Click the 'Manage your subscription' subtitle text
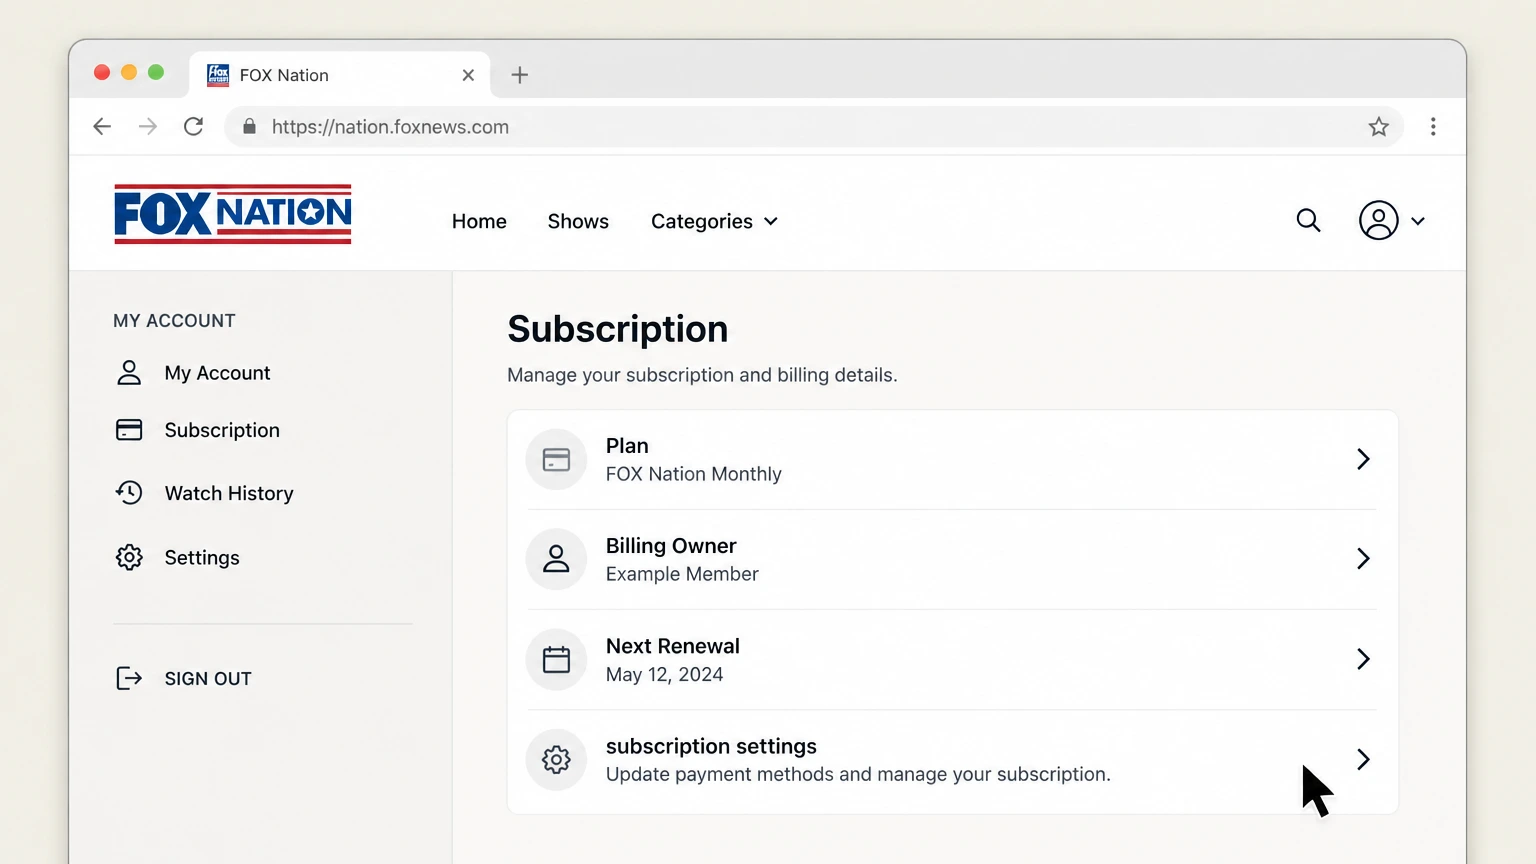The image size is (1536, 864). click(x=702, y=375)
